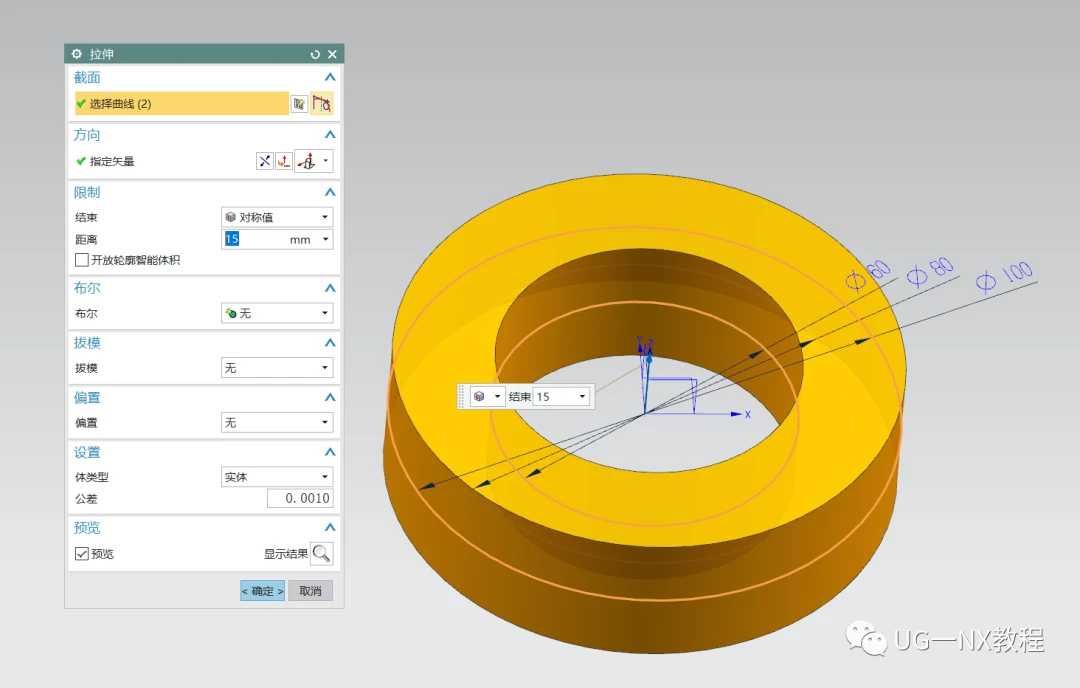Click the 指定矢量 label
The image size is (1080, 688).
[x=112, y=161]
